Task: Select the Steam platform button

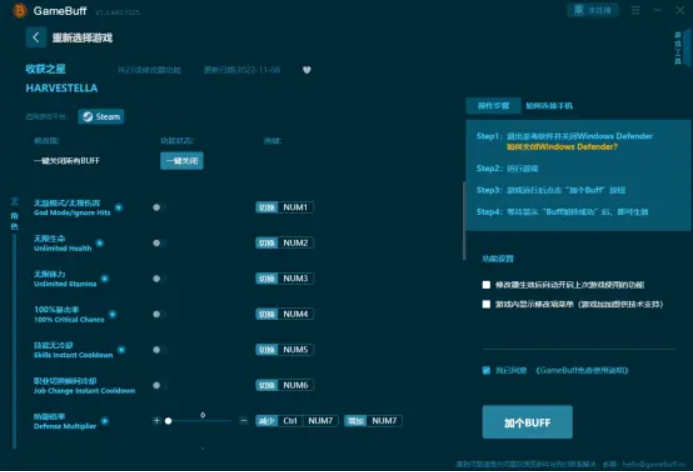Action: pyautogui.click(x=101, y=117)
